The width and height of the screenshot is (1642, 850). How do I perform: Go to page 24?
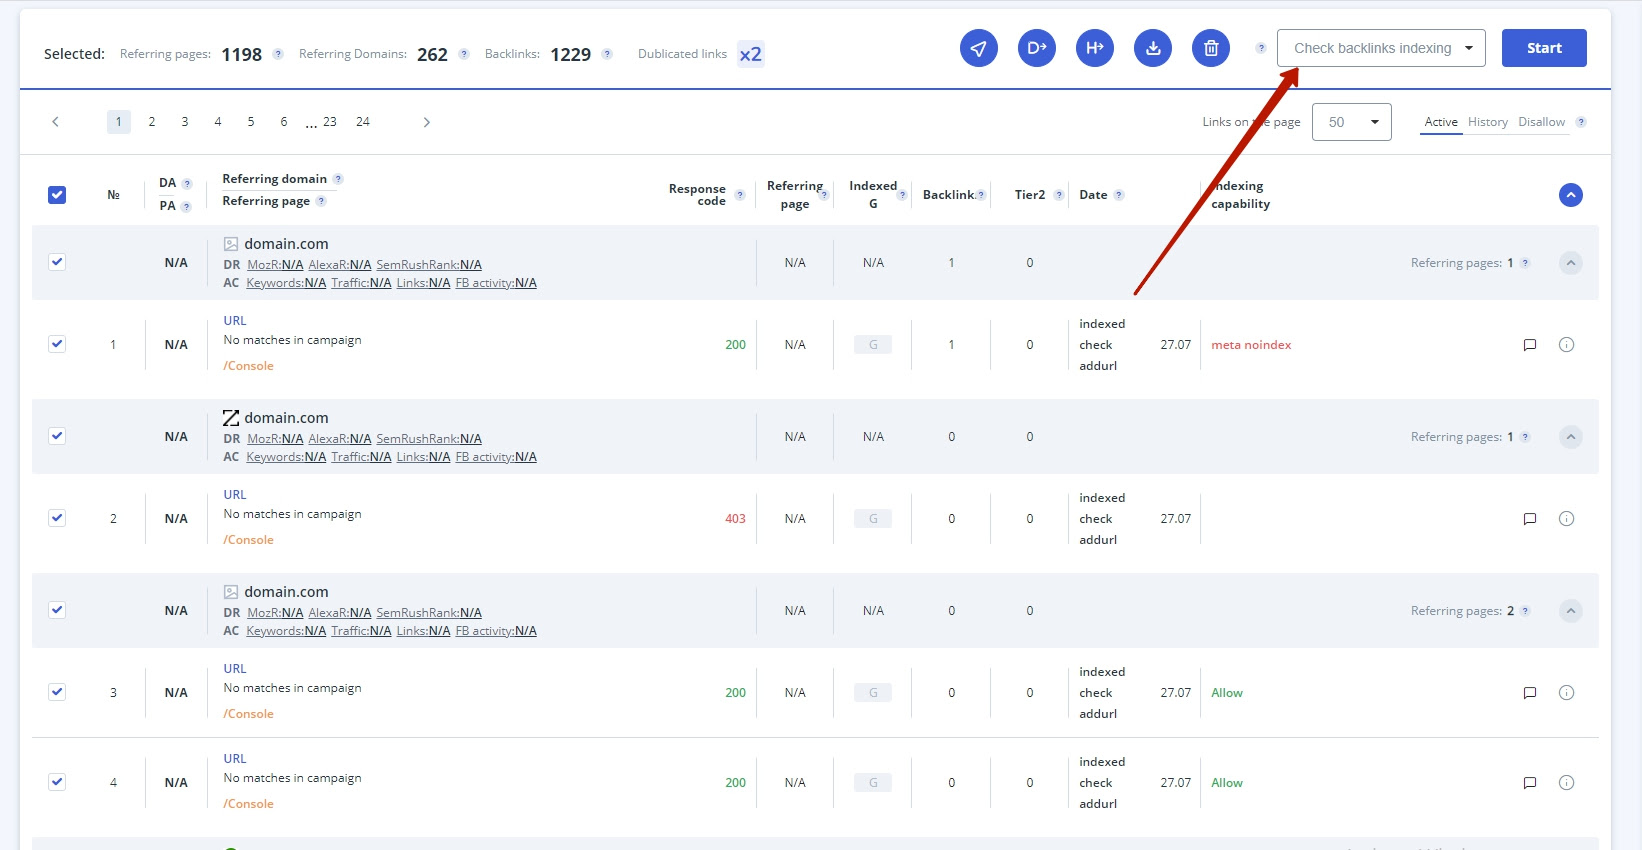[363, 122]
